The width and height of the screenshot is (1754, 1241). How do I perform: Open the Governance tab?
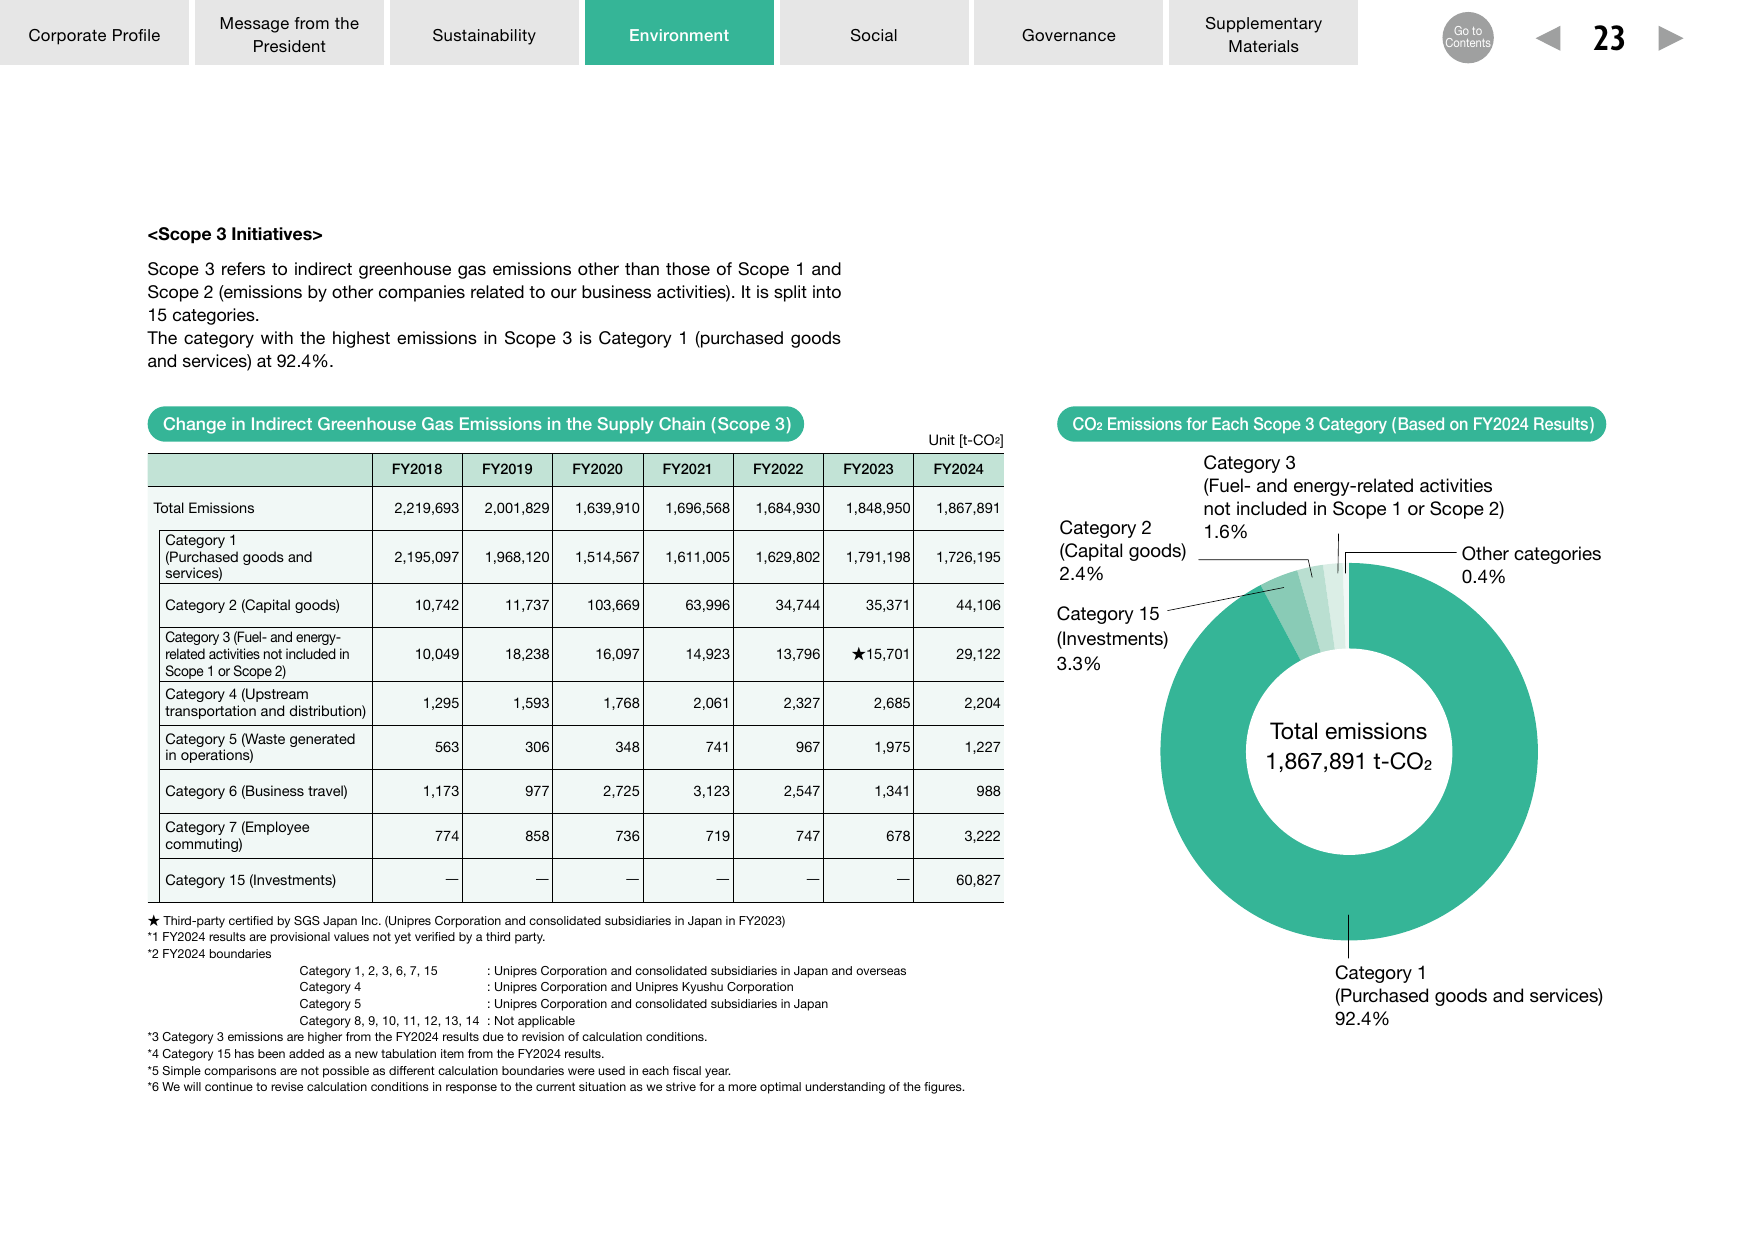[1068, 33]
